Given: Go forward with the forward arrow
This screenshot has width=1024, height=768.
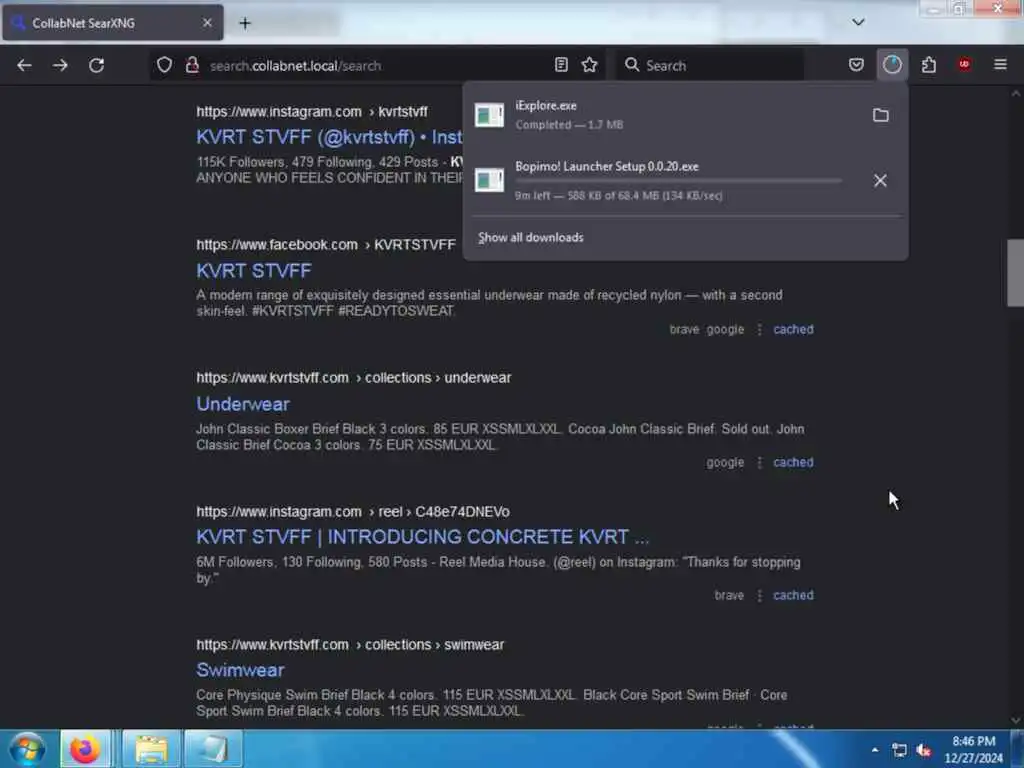Looking at the screenshot, I should click(x=60, y=65).
